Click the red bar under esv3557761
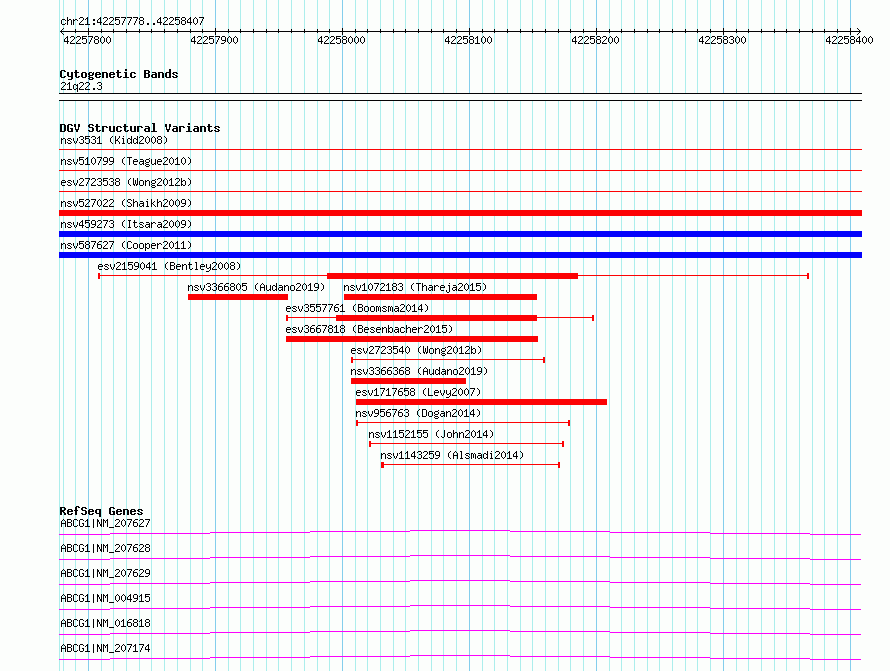 [x=436, y=318]
